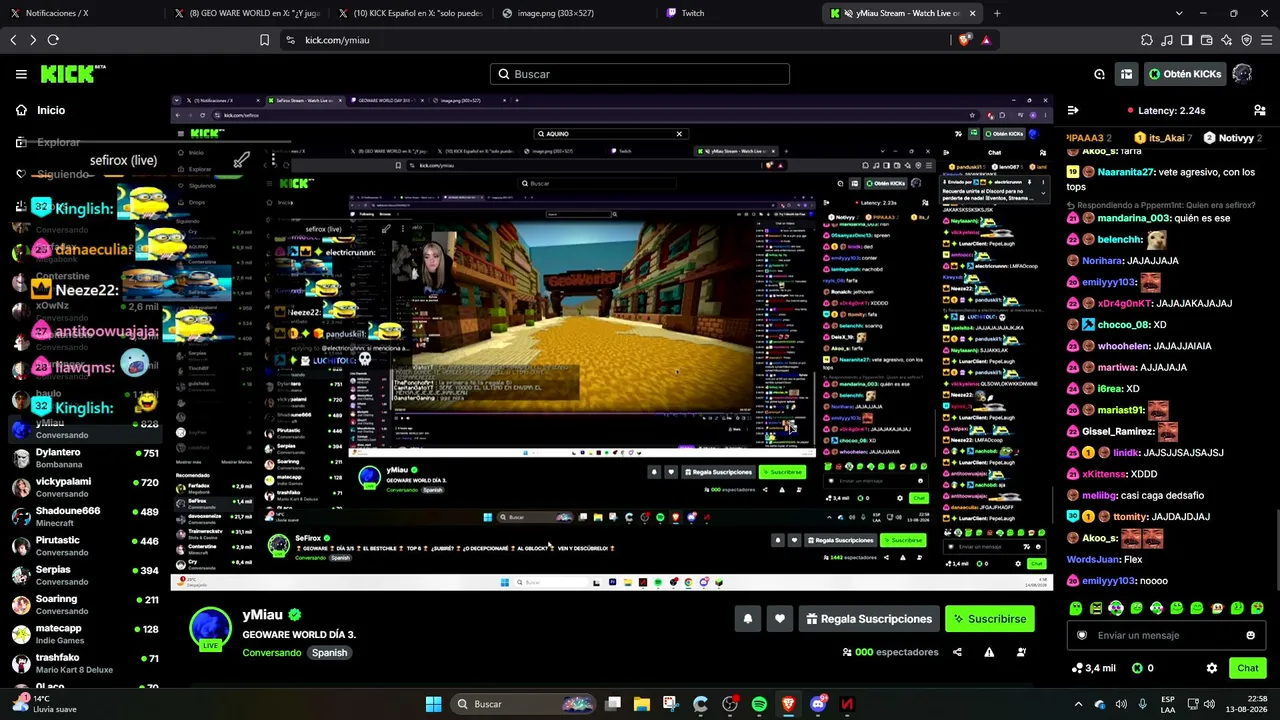
Task: Open trashfako channel in sidebar
Action: [x=86, y=663]
